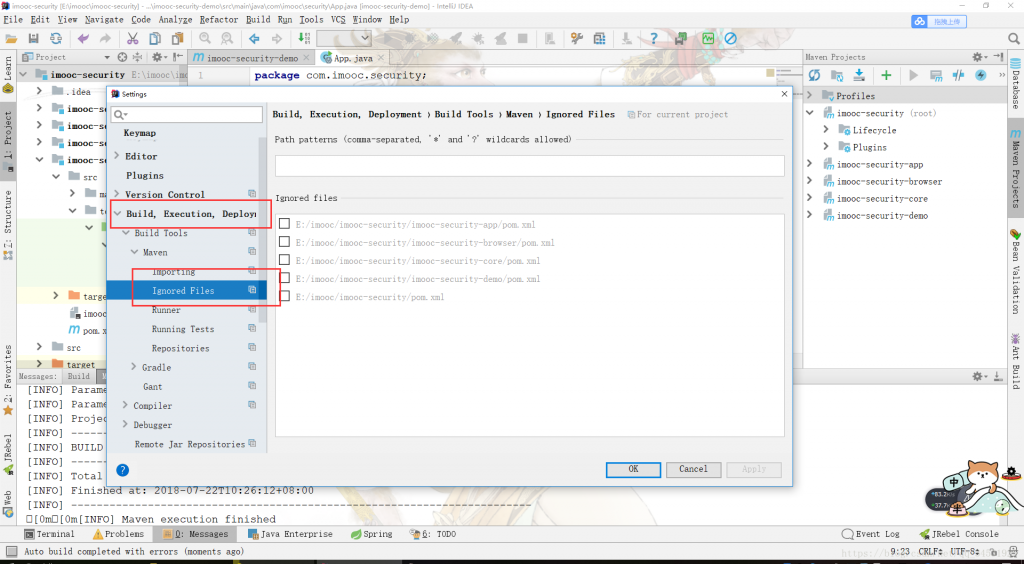Expand Debugger settings node
The height and width of the screenshot is (564, 1024).
(x=125, y=425)
